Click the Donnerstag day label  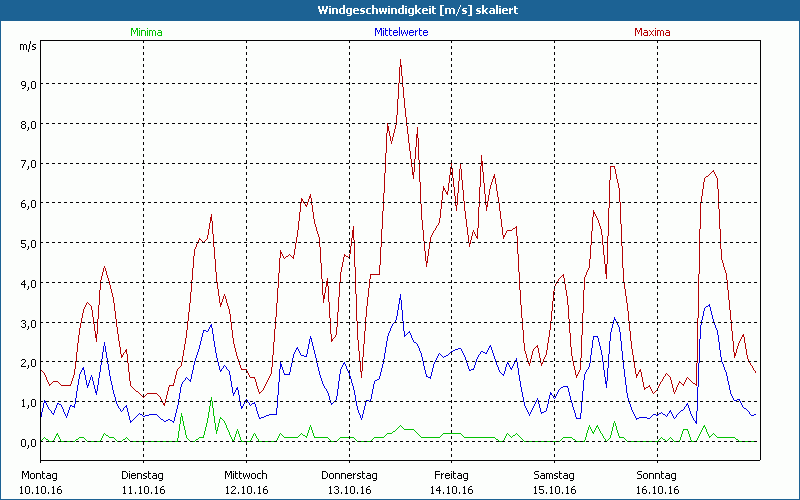[x=349, y=476]
